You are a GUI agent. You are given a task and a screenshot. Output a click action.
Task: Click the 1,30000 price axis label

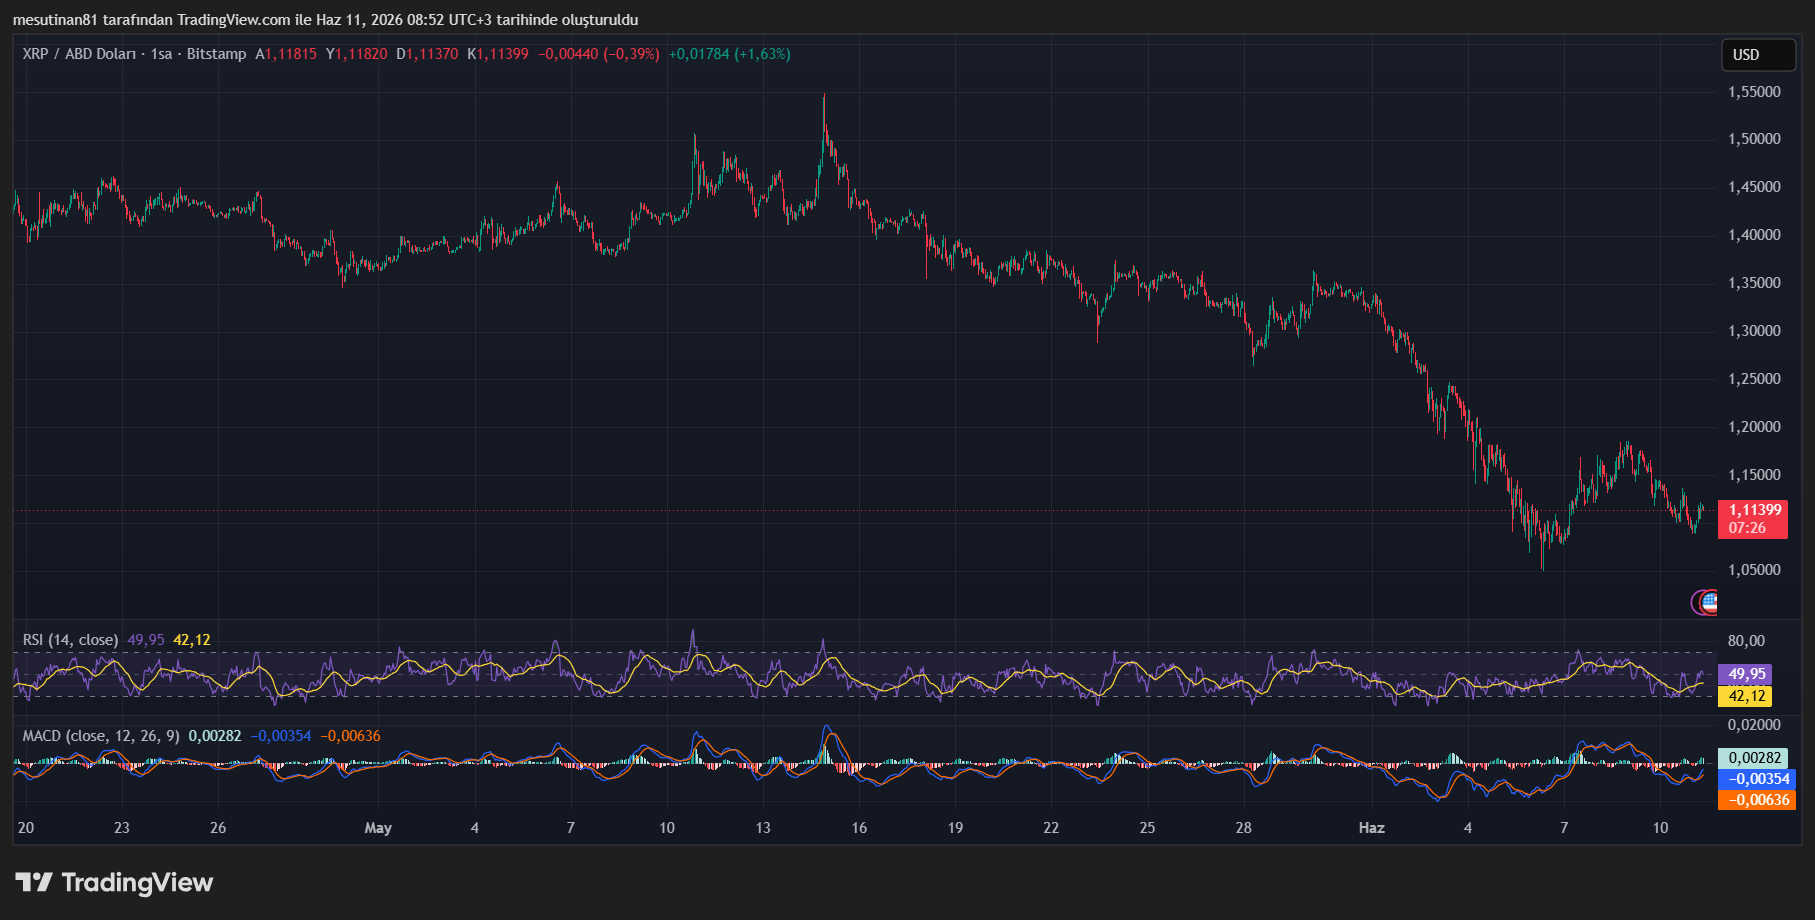point(1754,331)
